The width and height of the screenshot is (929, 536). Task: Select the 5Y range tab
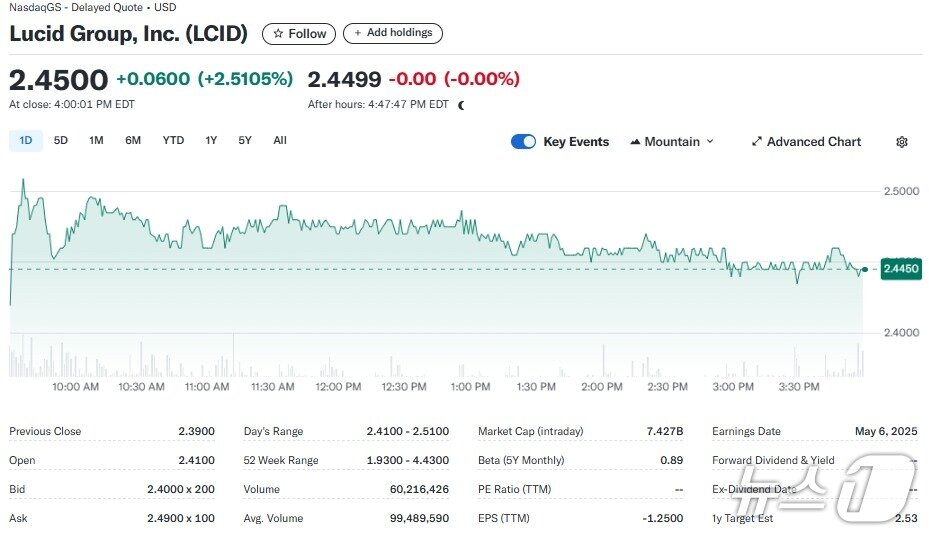[245, 140]
